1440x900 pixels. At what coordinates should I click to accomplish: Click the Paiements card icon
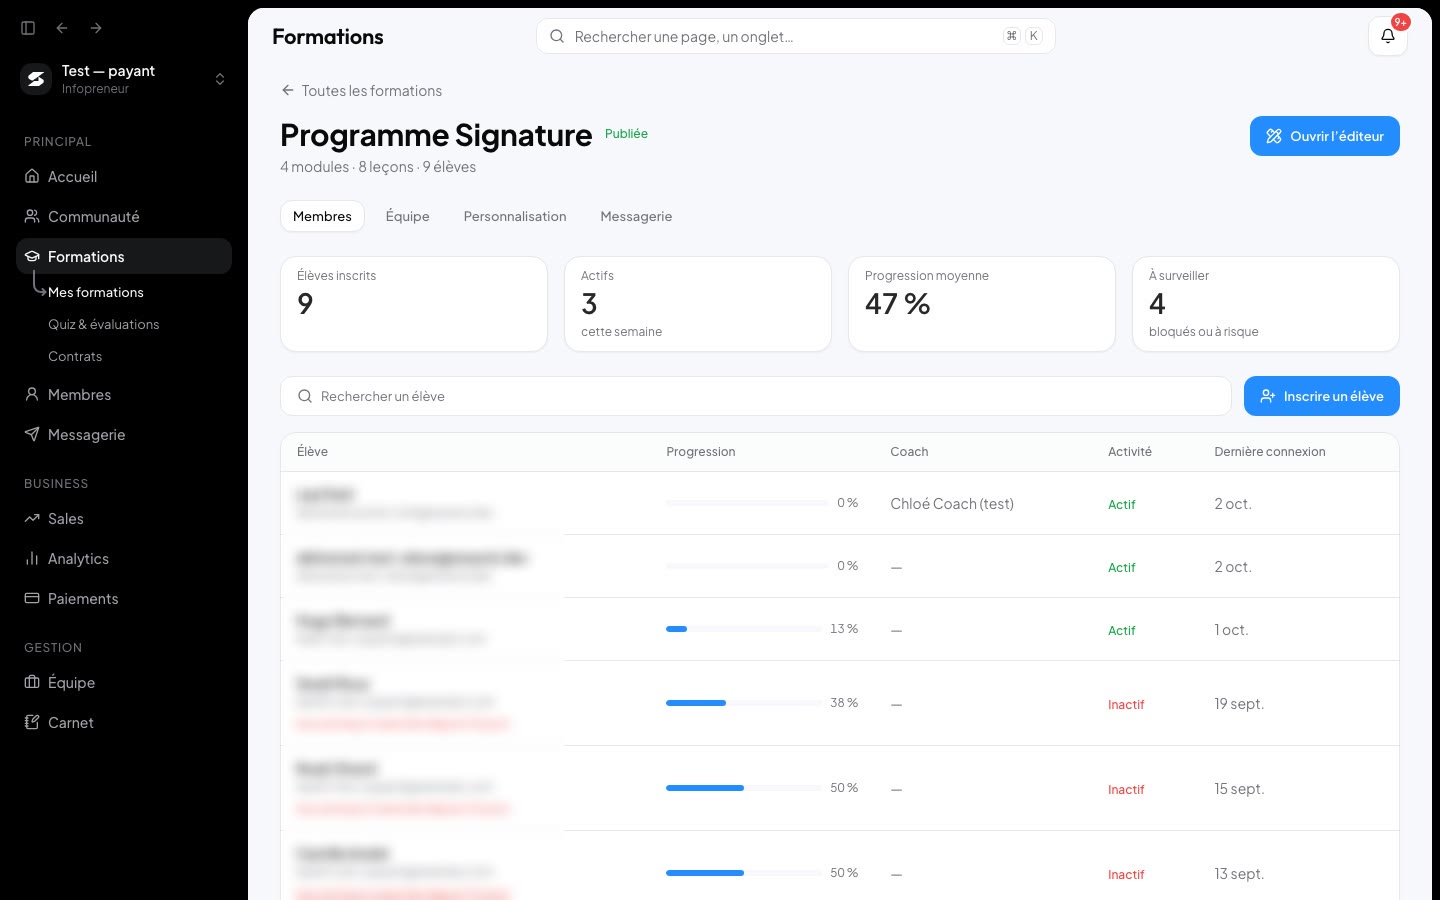tap(32, 598)
